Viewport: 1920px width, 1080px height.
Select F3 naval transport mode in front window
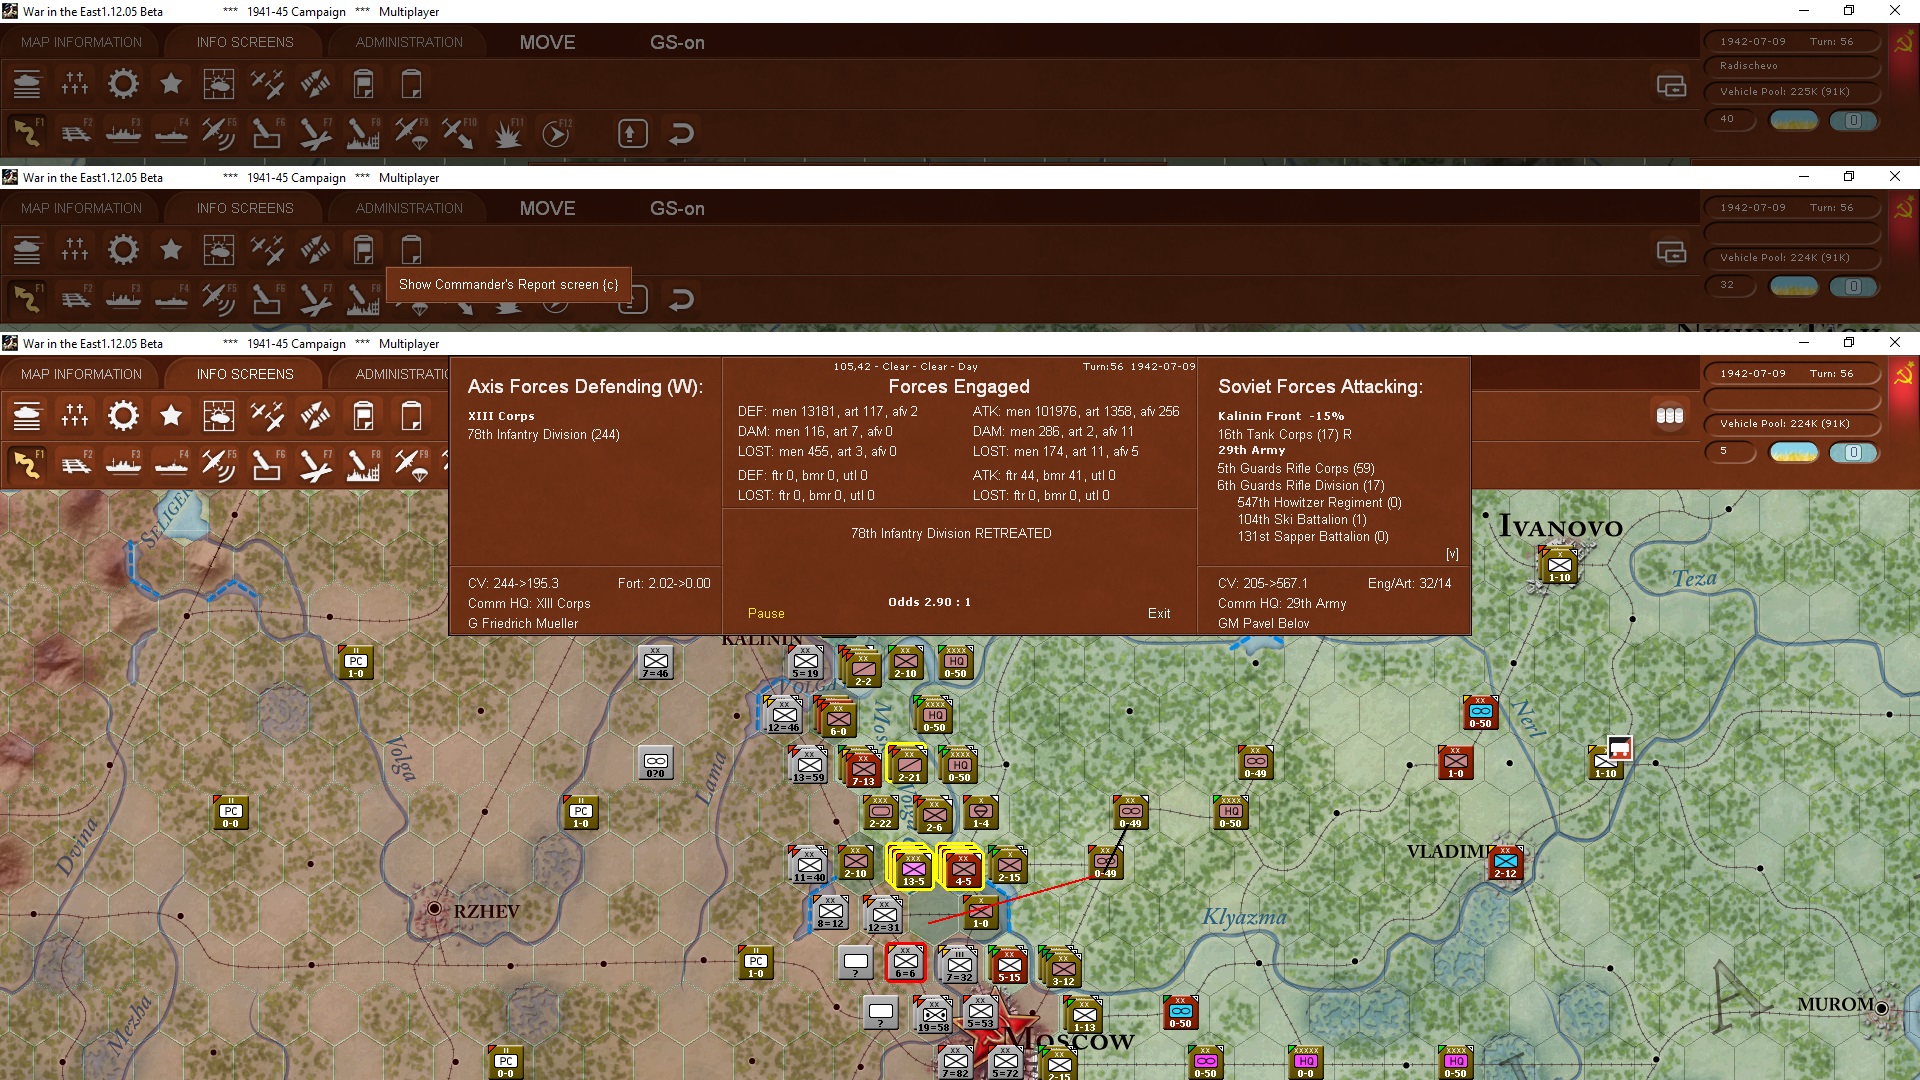[x=123, y=464]
